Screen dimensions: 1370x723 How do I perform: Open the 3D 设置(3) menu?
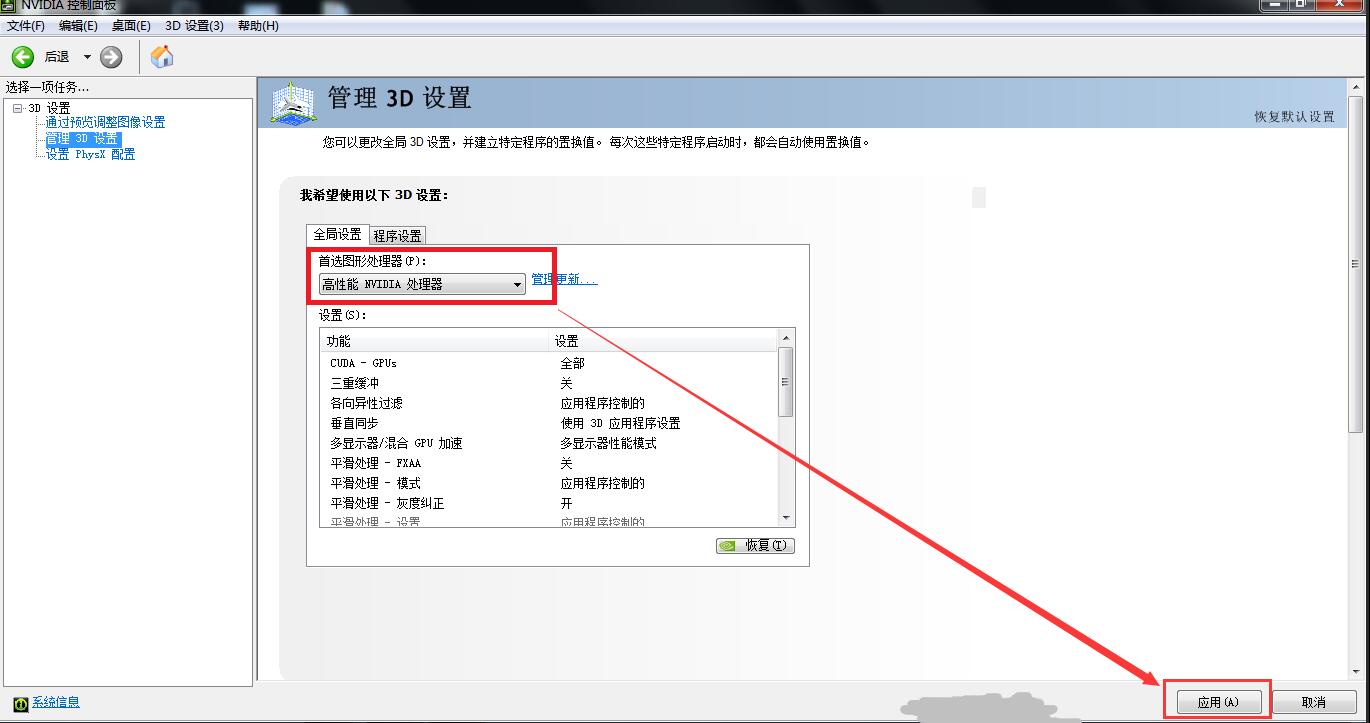pyautogui.click(x=194, y=26)
